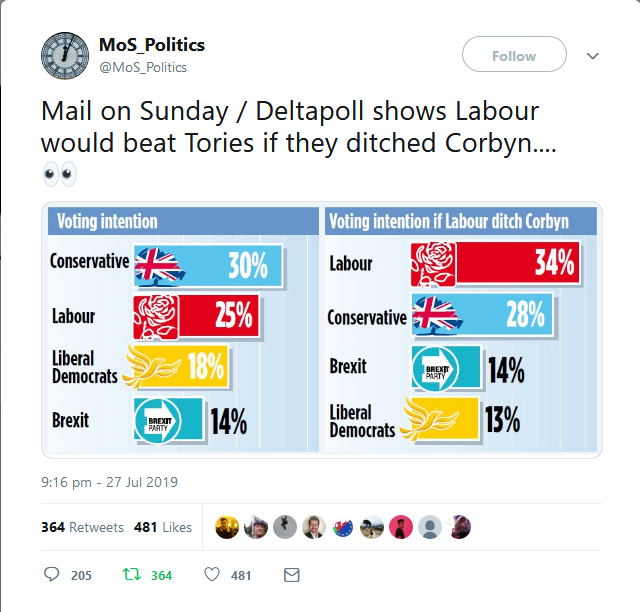The height and width of the screenshot is (612, 640).
Task: Open the tweet timestamp 27 Jul 2019
Action: point(109,482)
